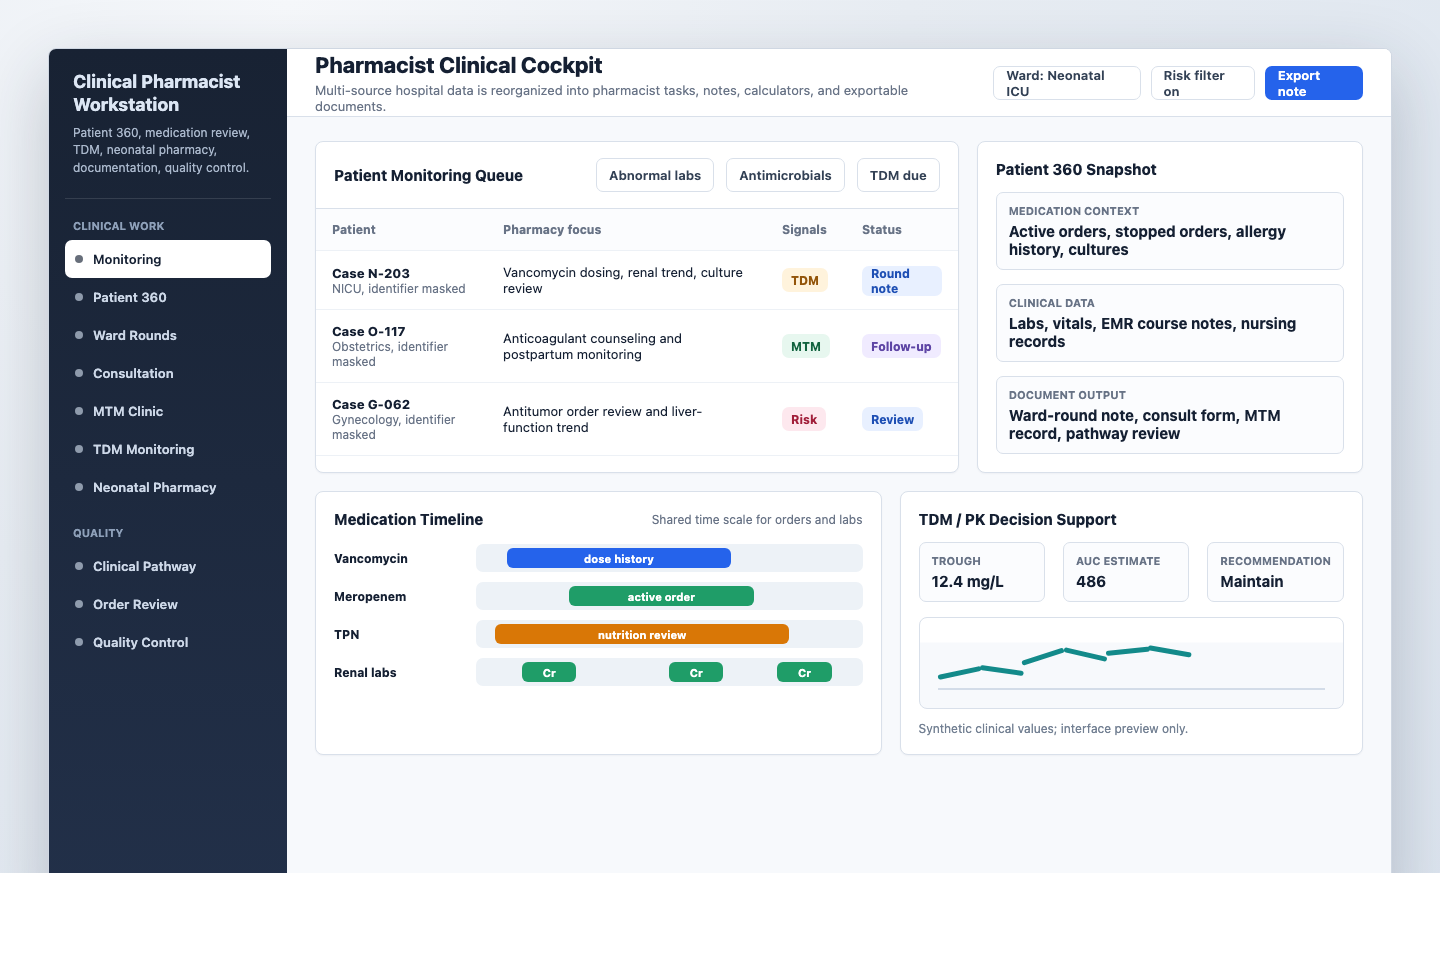This screenshot has width=1440, height=960.
Task: Navigate to Ward Rounds
Action: click(x=134, y=335)
